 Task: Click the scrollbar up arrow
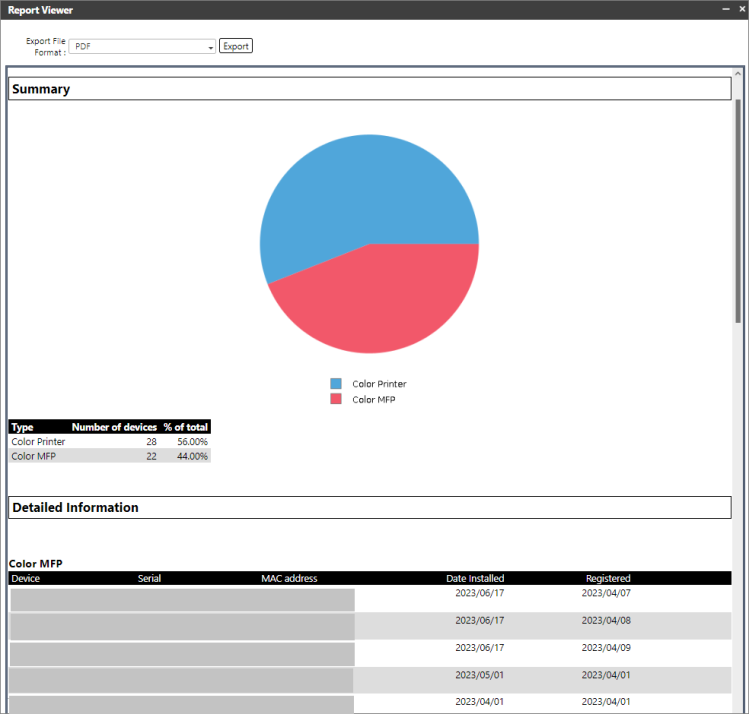click(x=738, y=74)
